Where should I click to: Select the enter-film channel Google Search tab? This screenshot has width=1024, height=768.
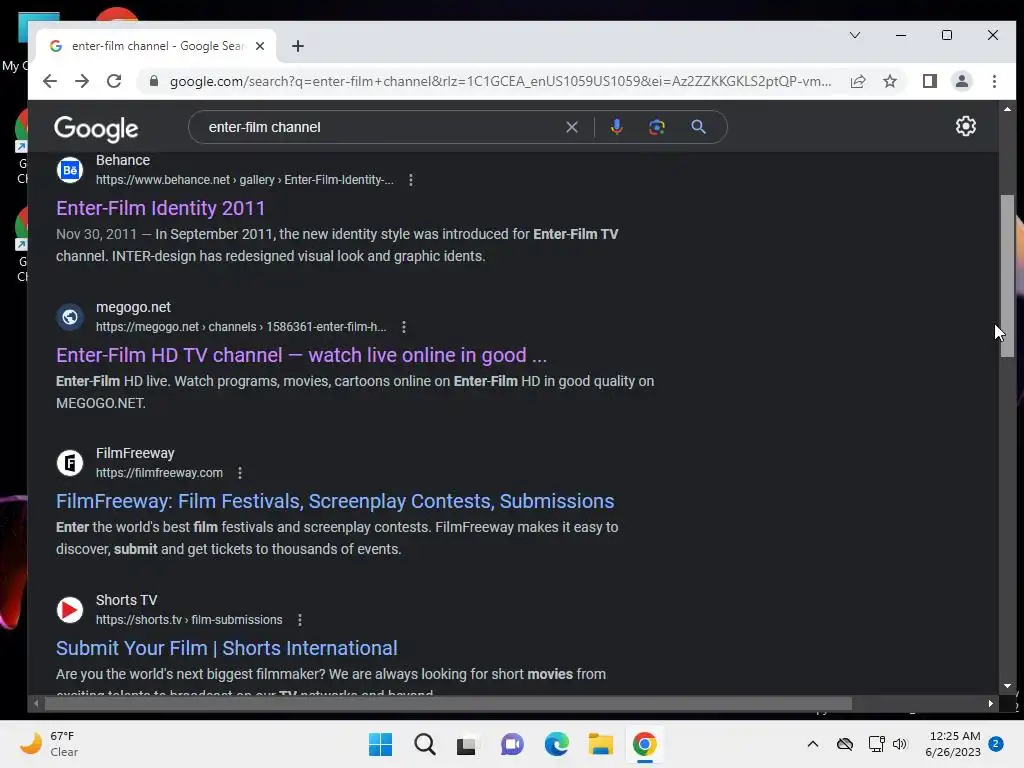point(155,46)
